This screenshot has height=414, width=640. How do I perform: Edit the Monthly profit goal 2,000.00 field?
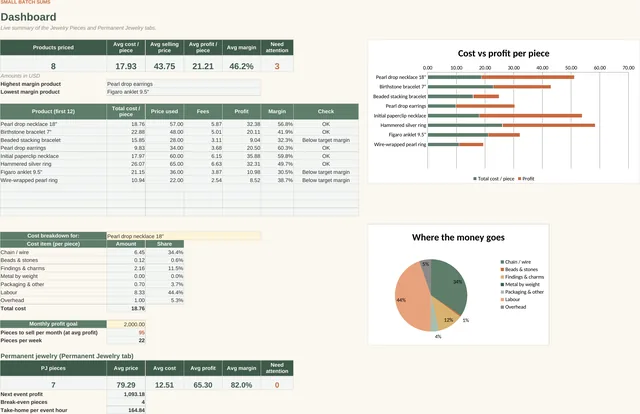pos(126,324)
